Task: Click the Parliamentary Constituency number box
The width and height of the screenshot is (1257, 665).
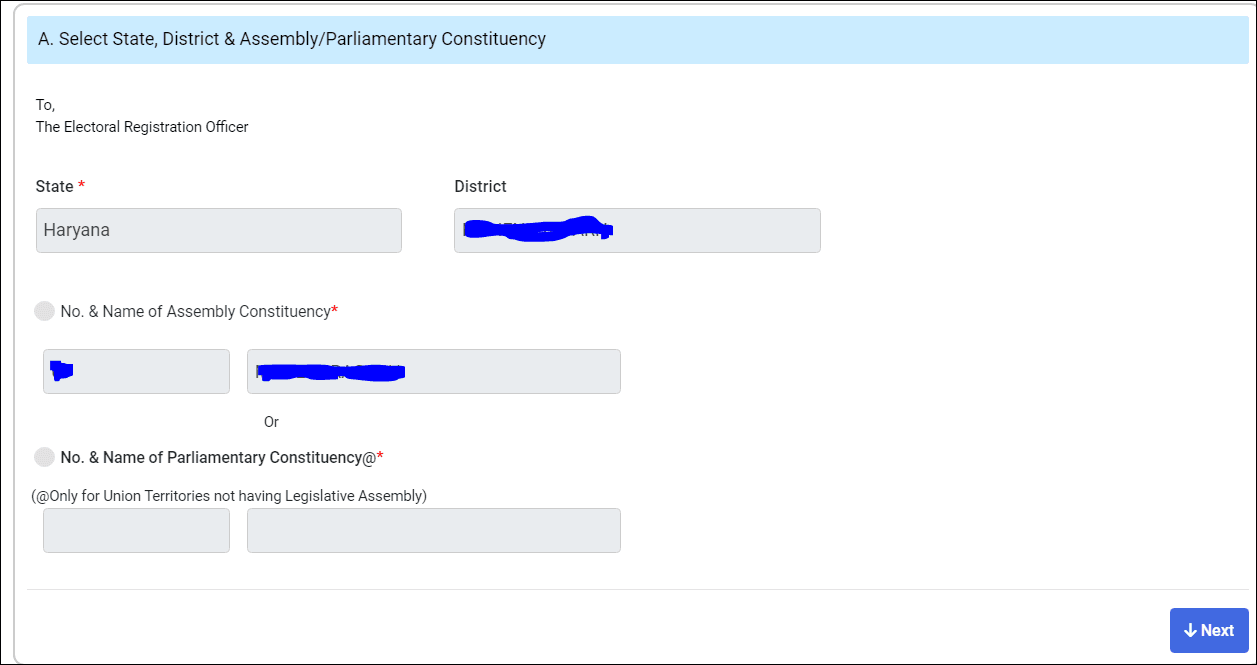Action: tap(136, 530)
